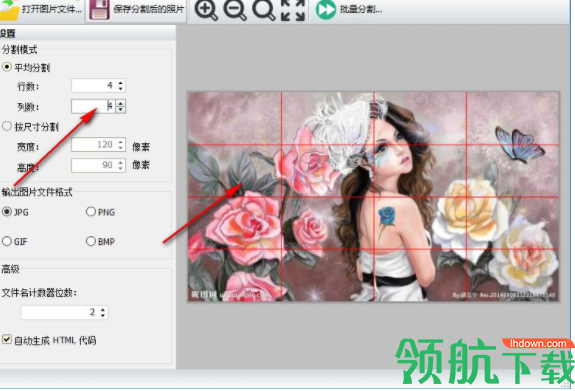Click the 行数 input field

point(98,85)
